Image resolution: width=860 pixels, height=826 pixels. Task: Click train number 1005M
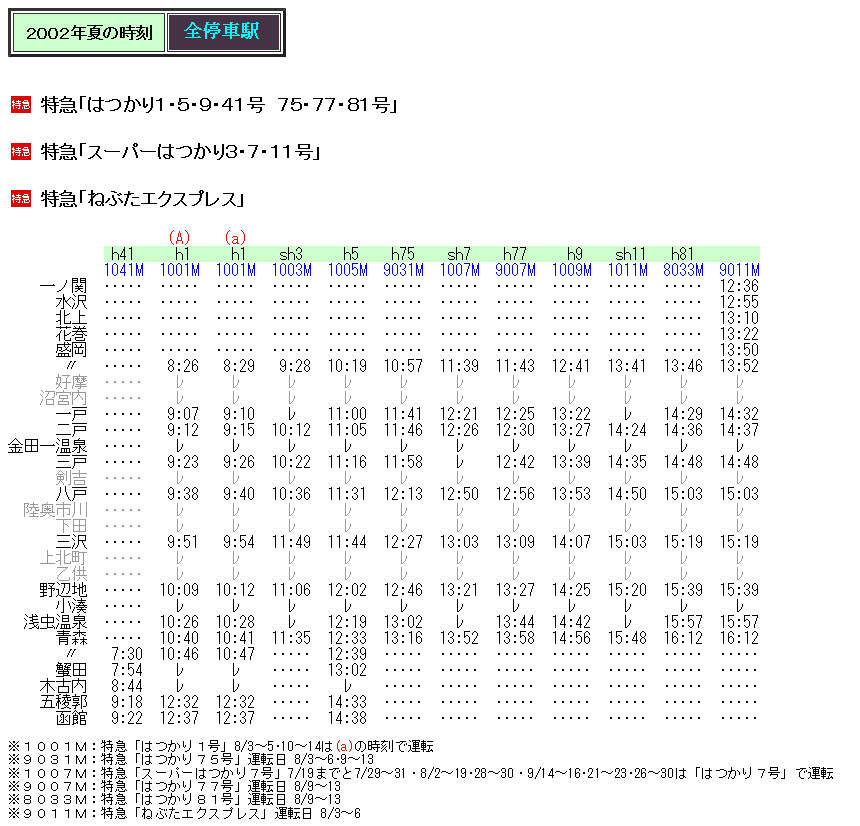coord(348,270)
